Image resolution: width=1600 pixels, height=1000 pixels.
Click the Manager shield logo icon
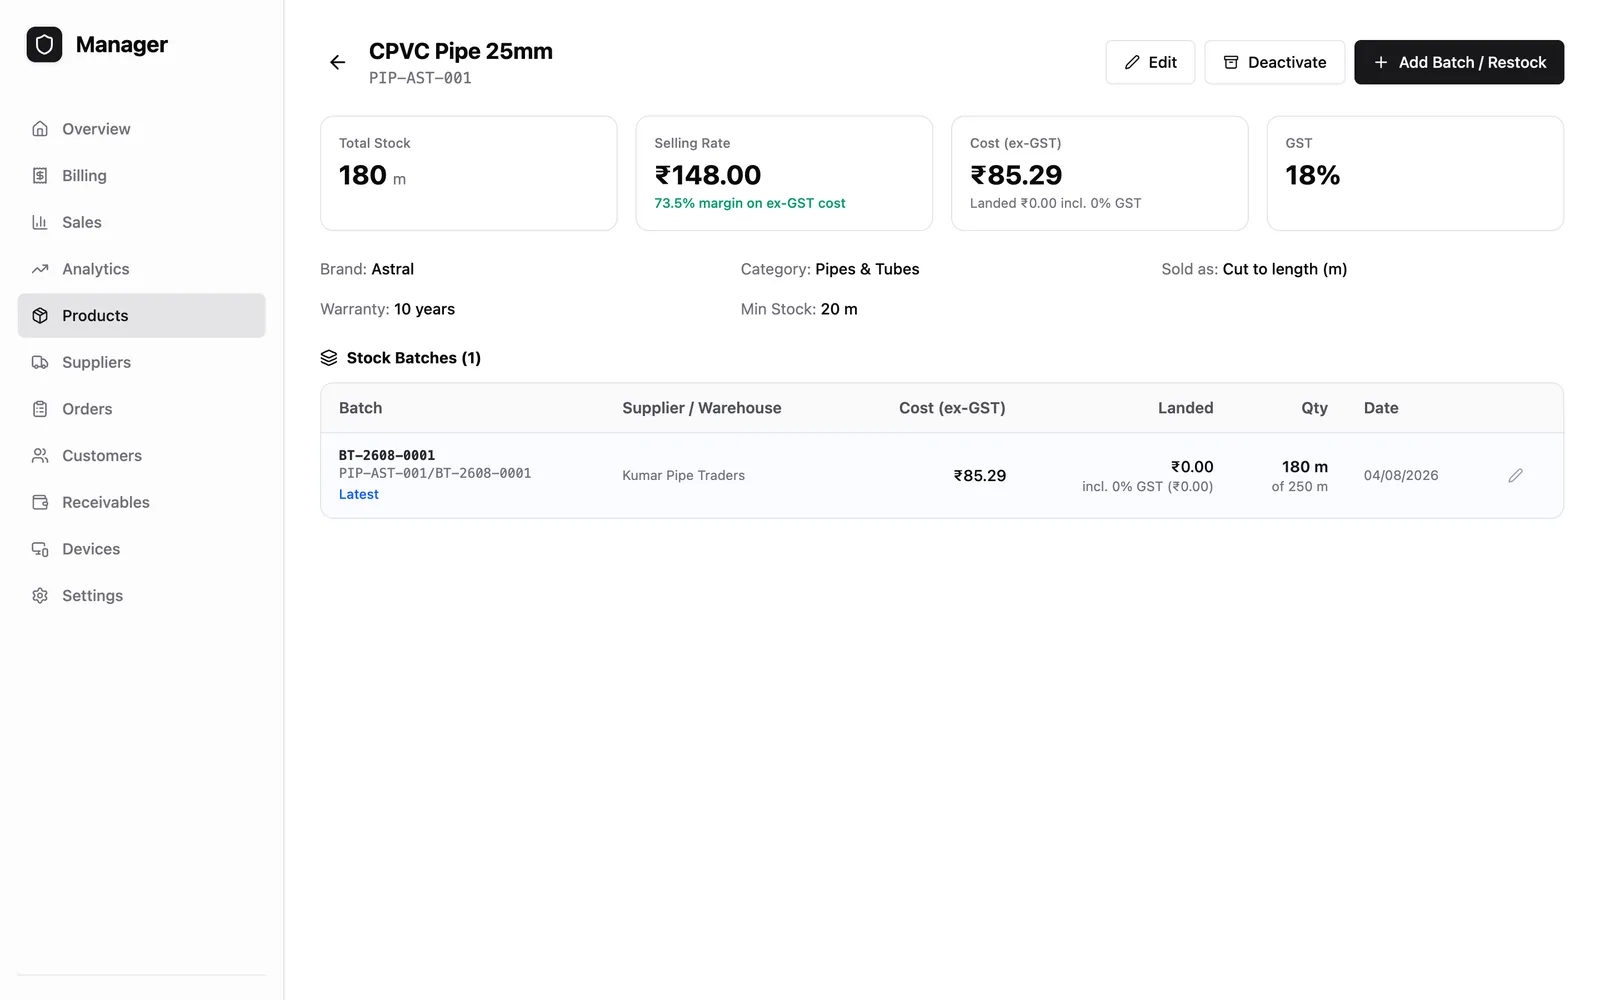pyautogui.click(x=44, y=44)
